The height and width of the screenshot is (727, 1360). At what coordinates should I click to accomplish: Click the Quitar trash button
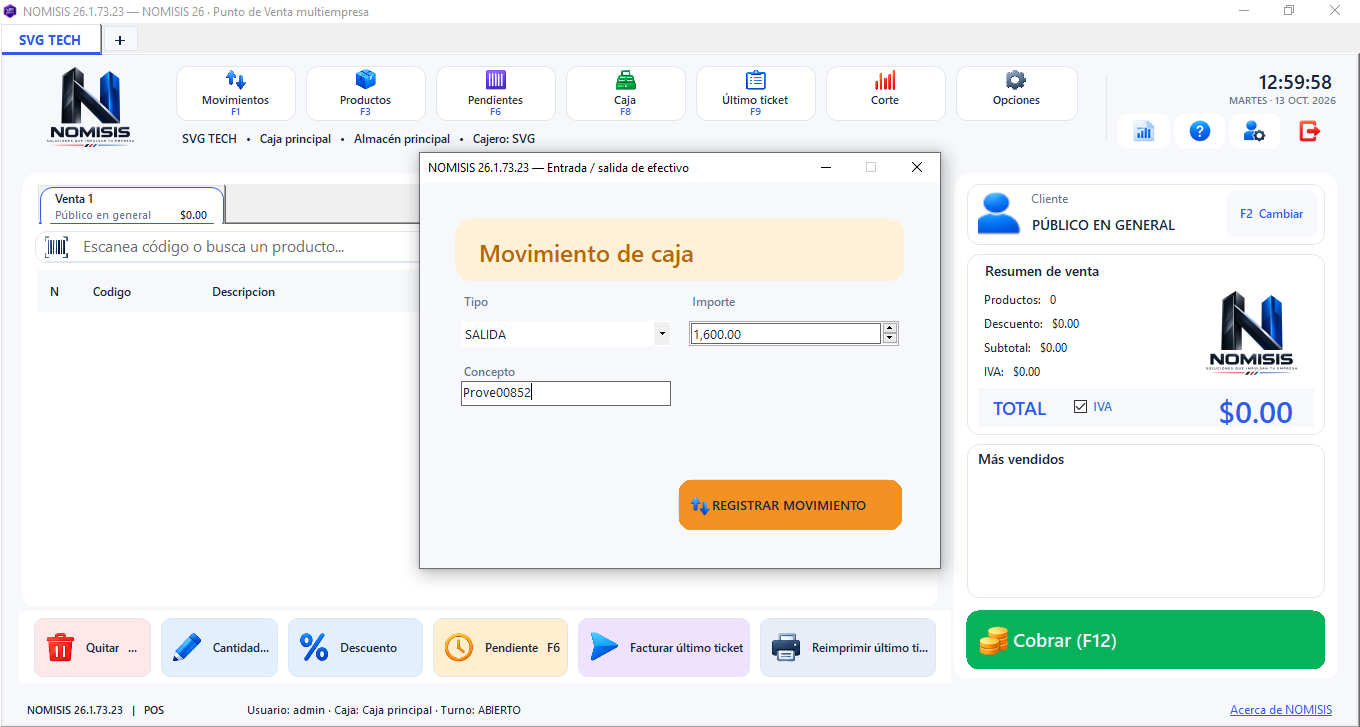[92, 647]
